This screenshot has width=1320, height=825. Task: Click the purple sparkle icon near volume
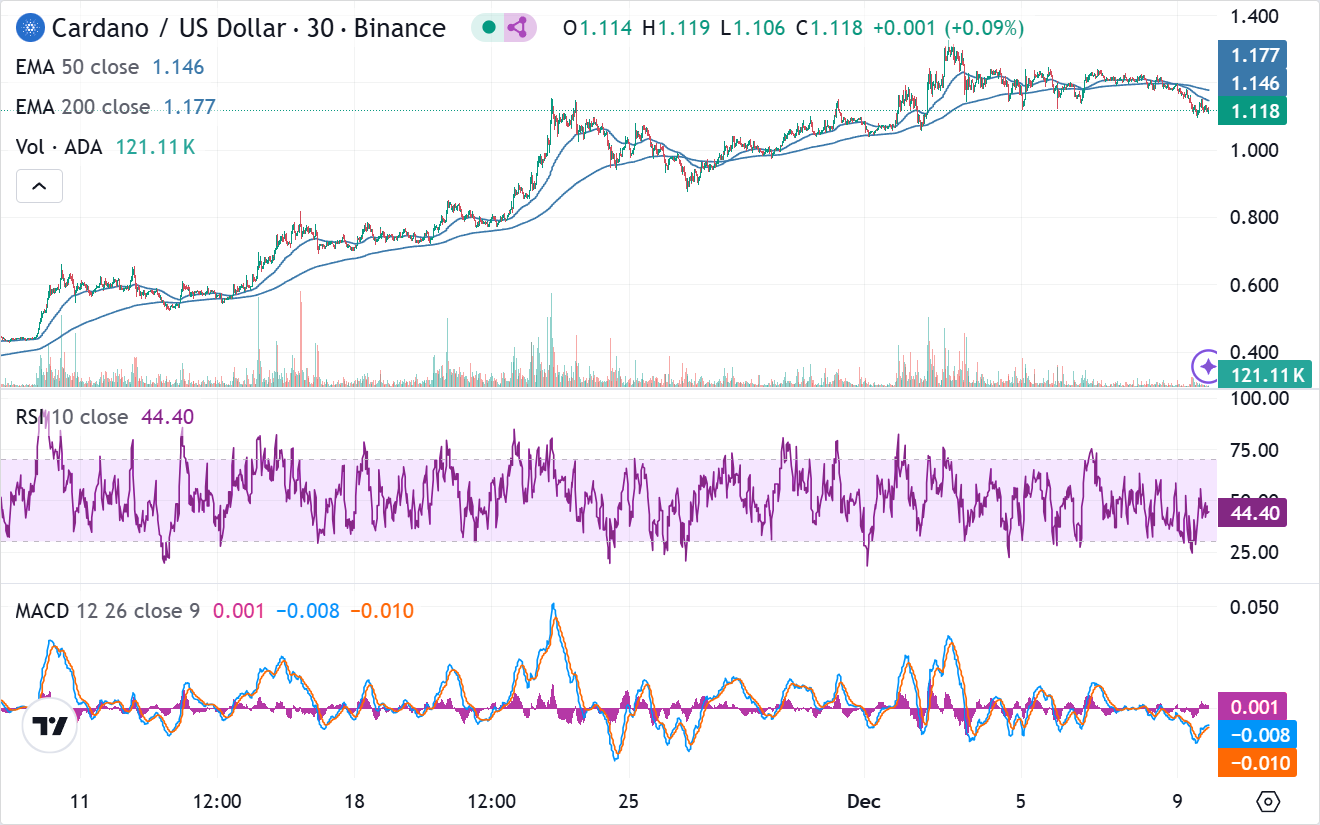click(x=1207, y=367)
